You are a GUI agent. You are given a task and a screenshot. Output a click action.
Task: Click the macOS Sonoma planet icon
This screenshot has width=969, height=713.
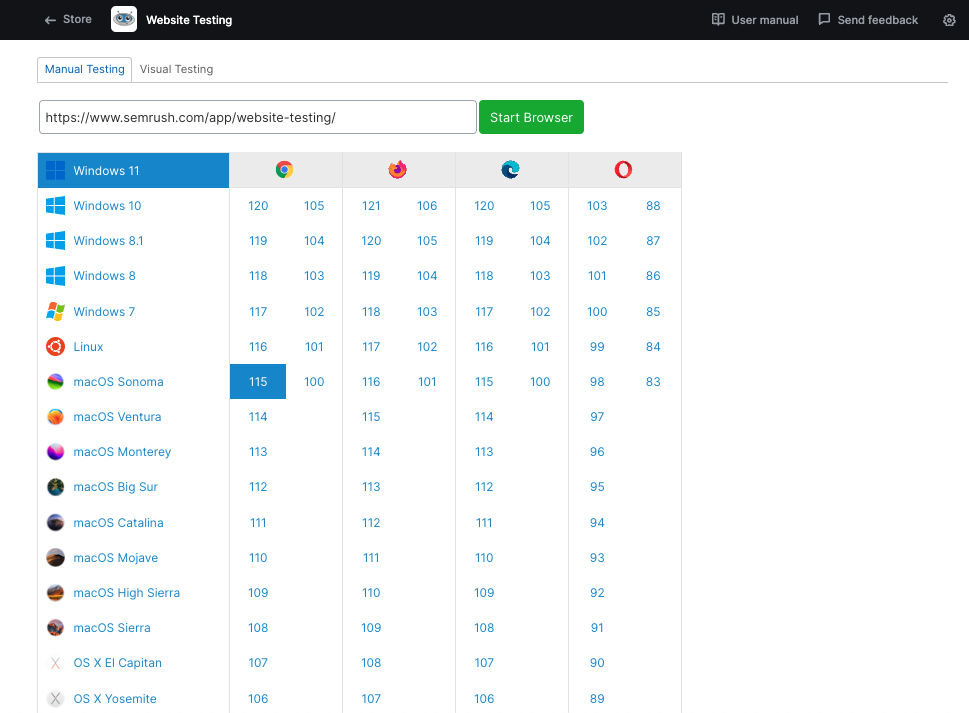55,381
